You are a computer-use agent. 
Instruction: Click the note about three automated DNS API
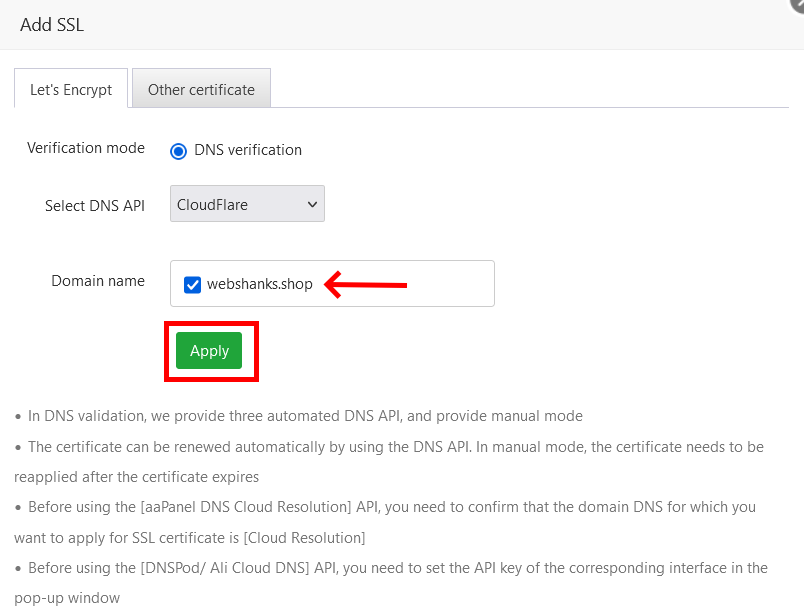click(x=305, y=416)
